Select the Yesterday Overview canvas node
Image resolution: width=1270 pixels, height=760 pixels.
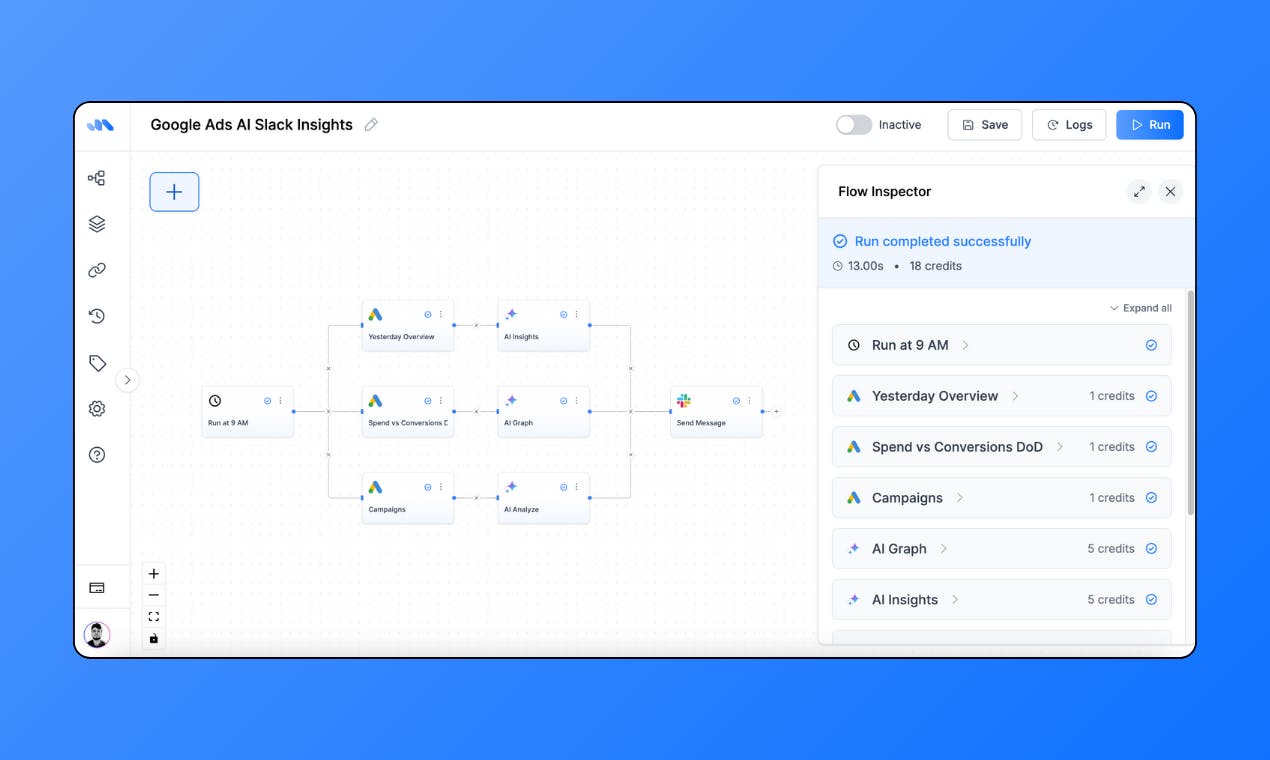pyautogui.click(x=408, y=325)
